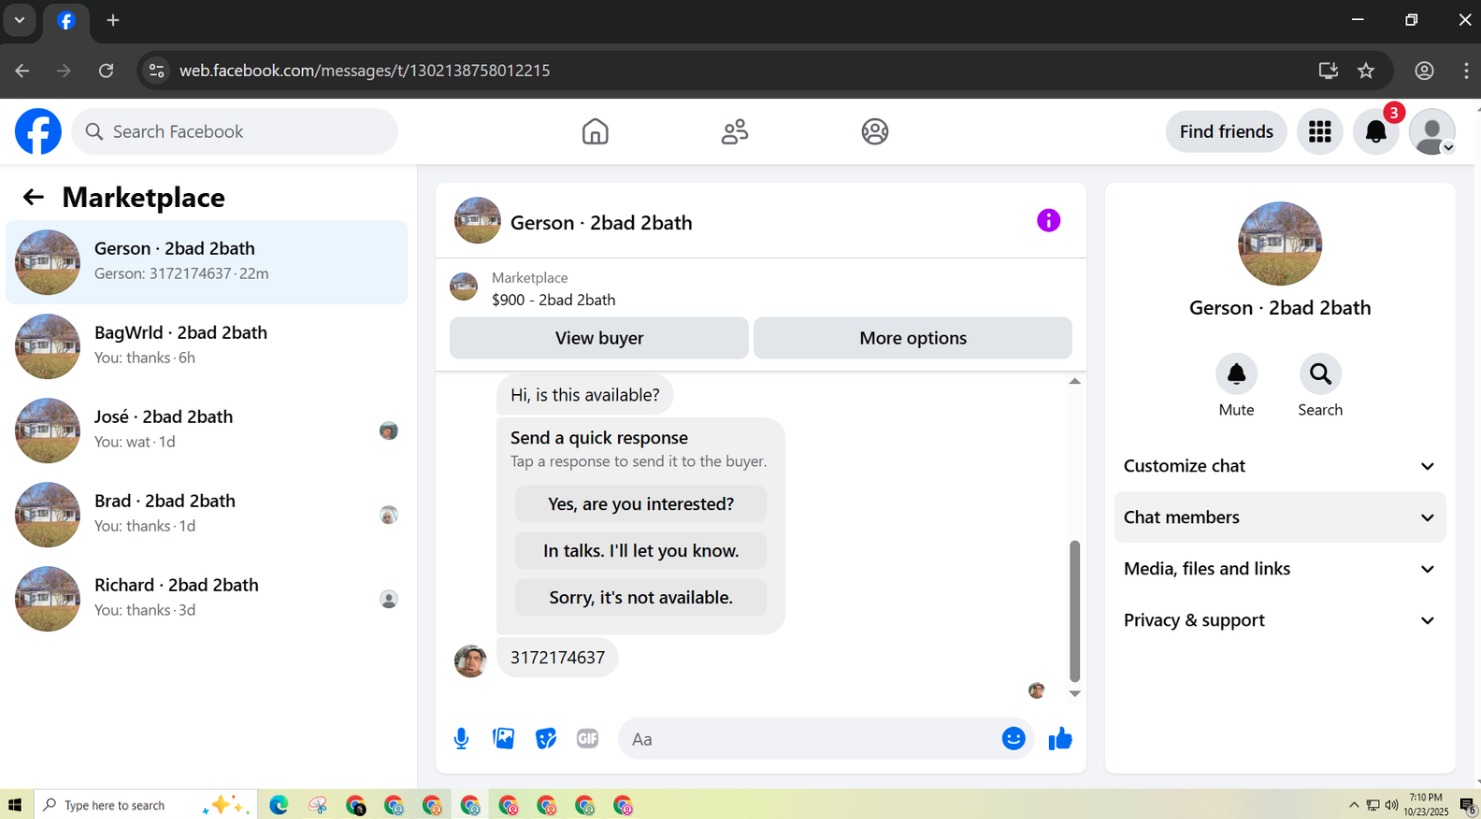This screenshot has width=1481, height=819.
Task: Click the "$900 - 2bad 2bath" listing text
Action: [553, 300]
